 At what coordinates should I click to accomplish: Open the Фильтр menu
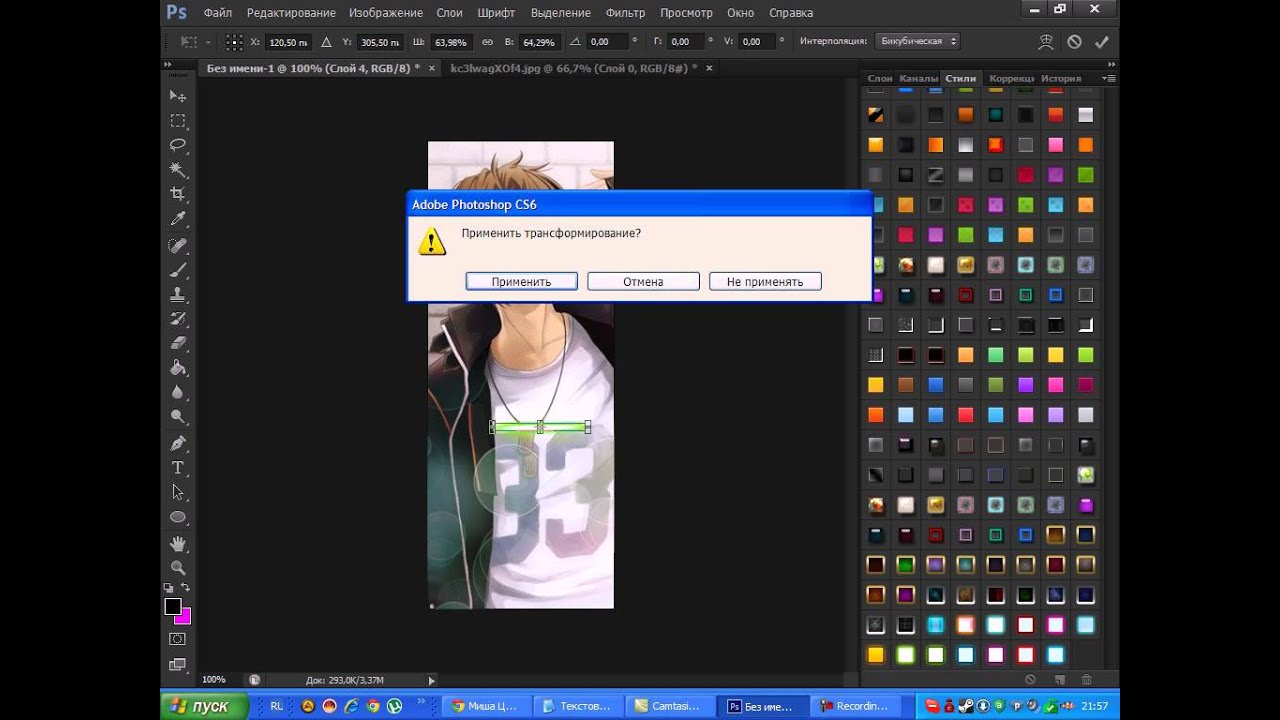click(626, 13)
